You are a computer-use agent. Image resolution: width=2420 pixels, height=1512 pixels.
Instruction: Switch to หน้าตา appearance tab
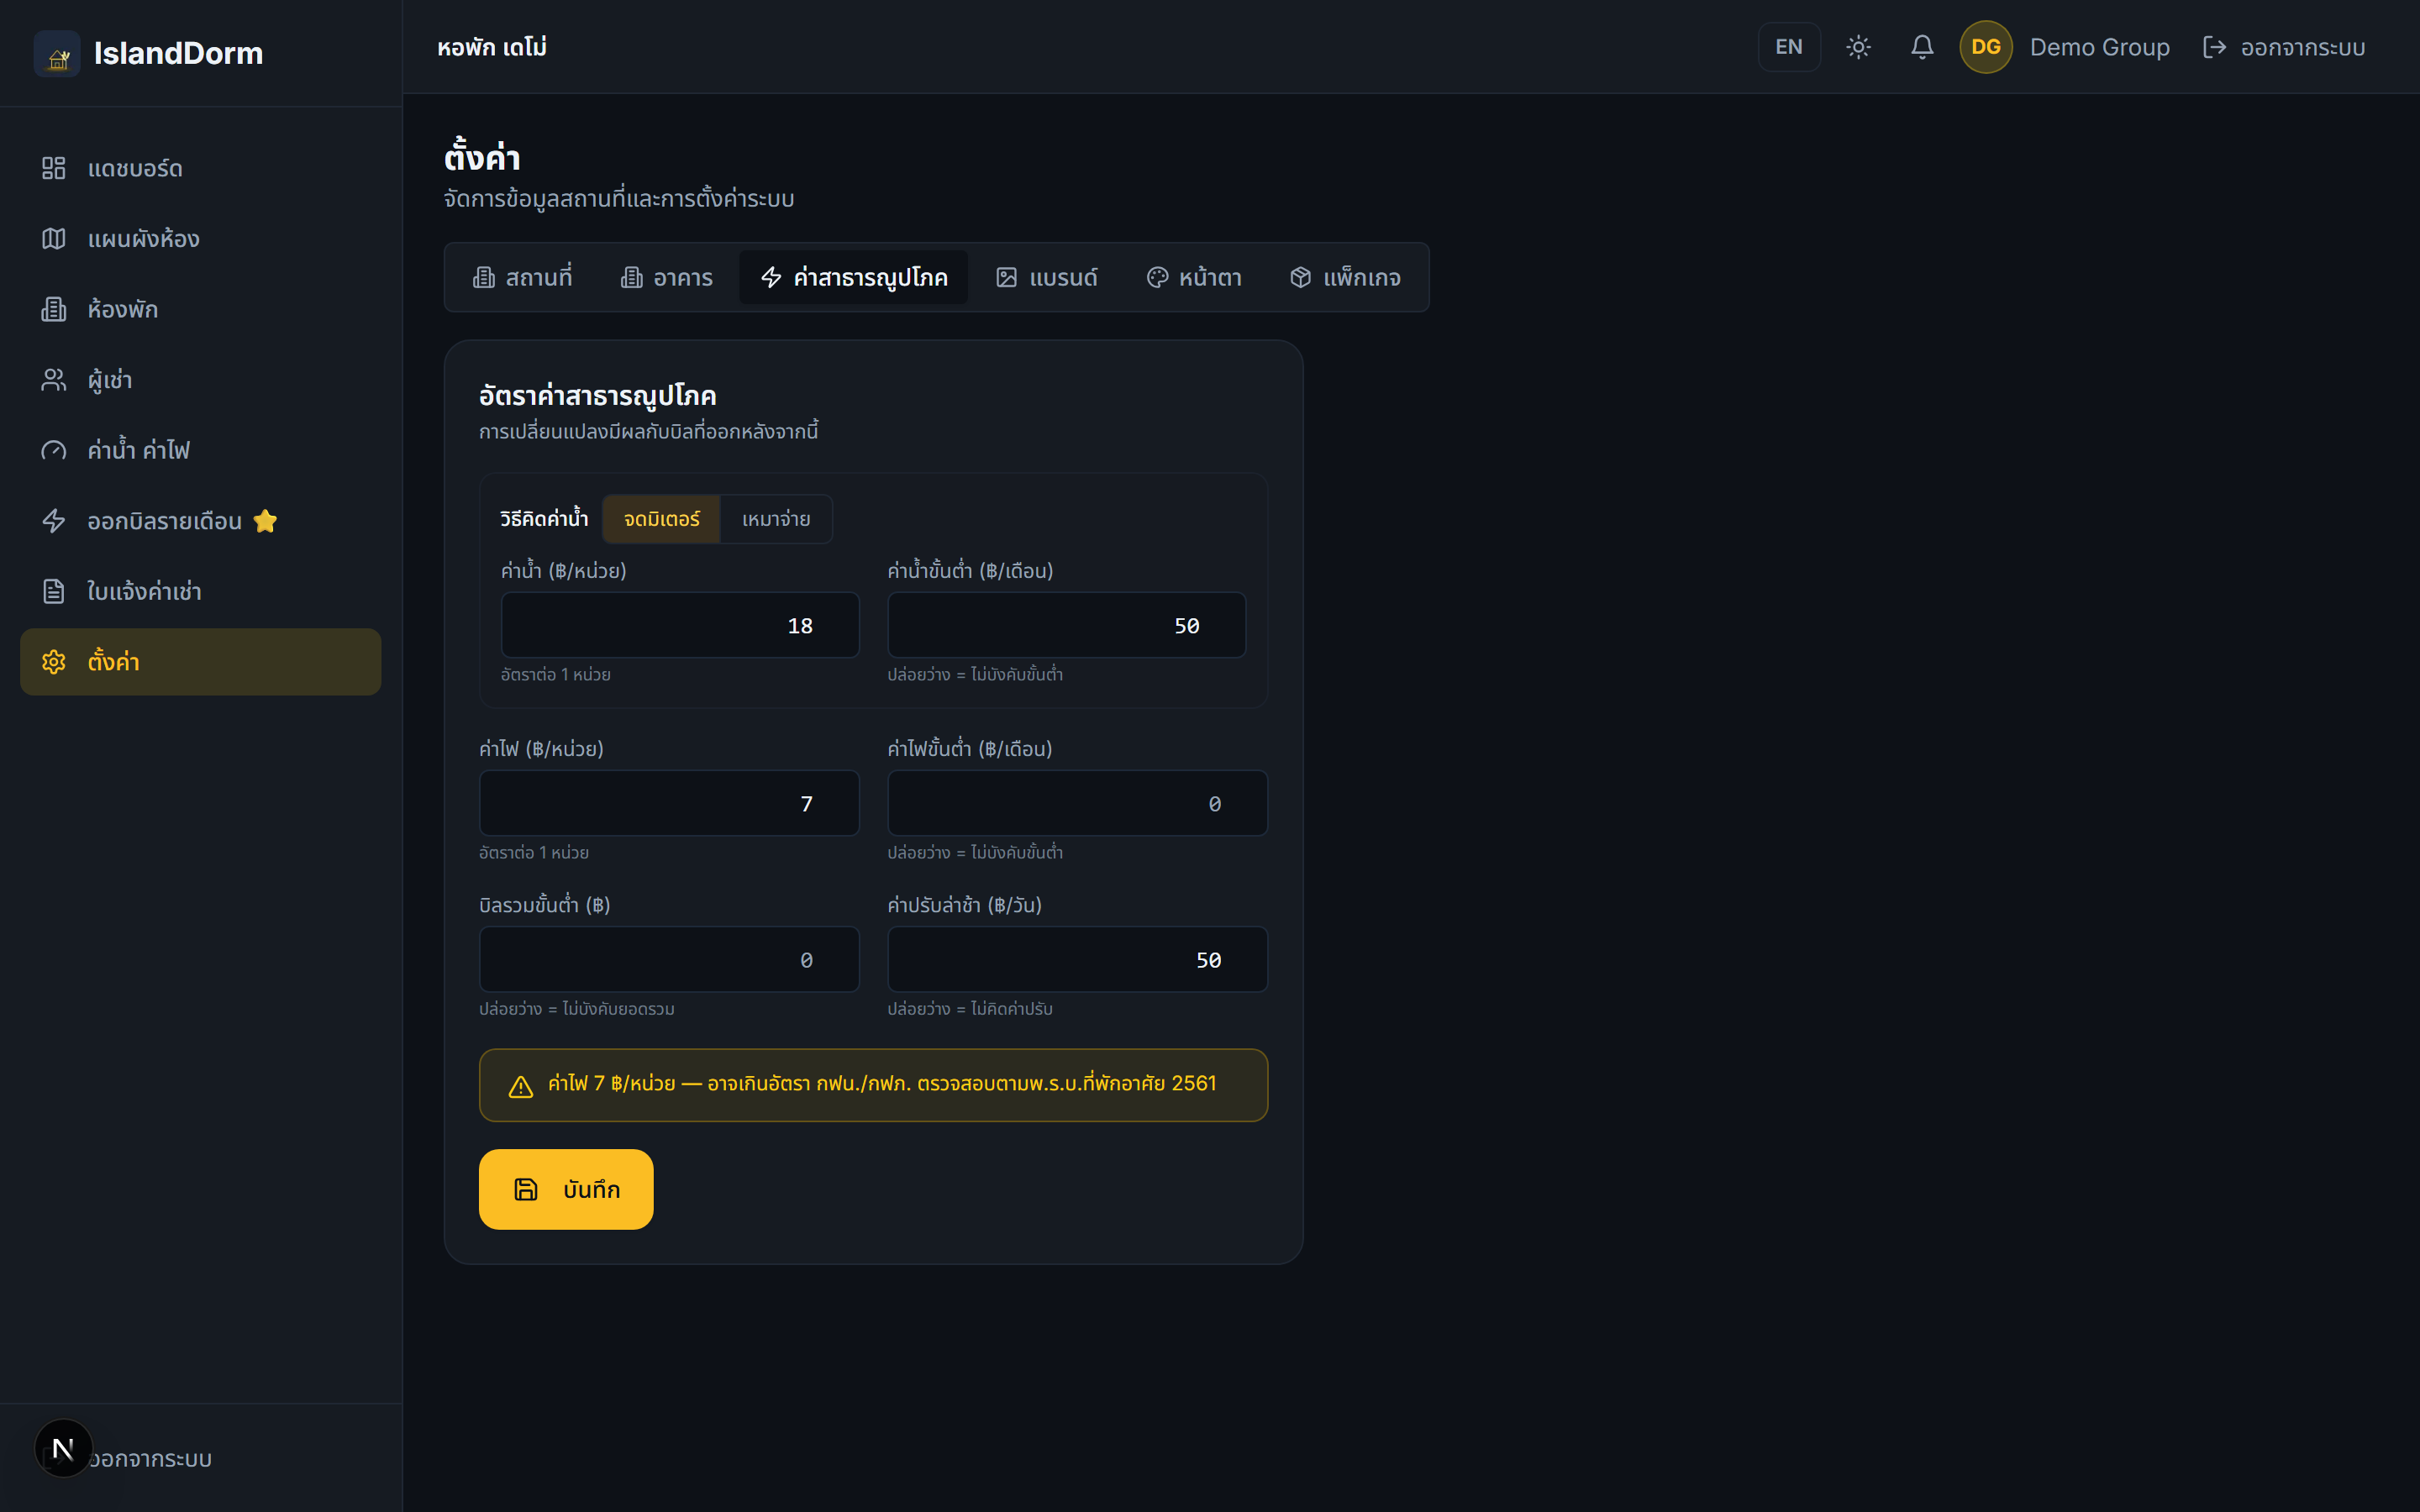1194,277
